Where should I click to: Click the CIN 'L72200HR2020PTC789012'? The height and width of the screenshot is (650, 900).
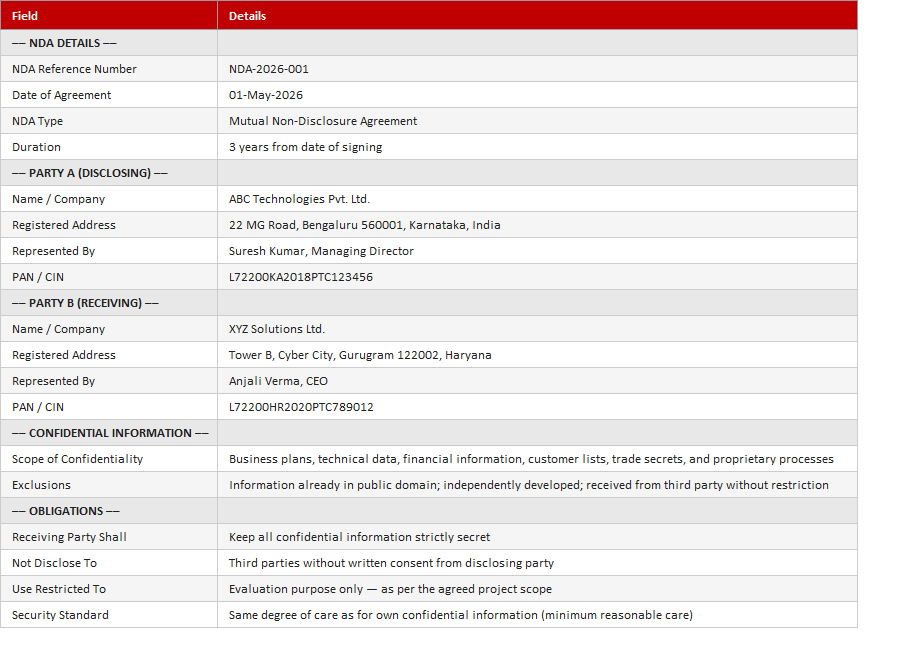click(x=301, y=407)
